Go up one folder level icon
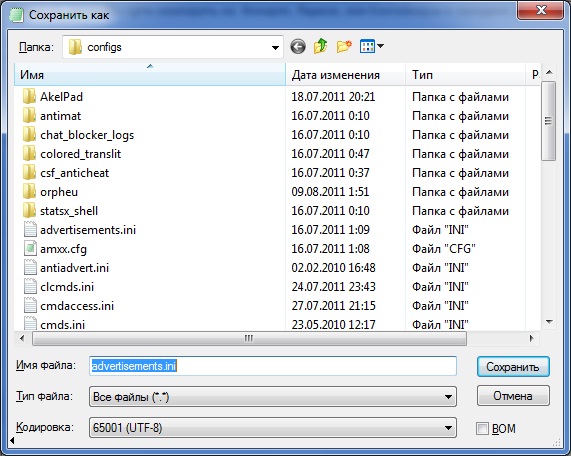This screenshot has width=571, height=456. pyautogui.click(x=320, y=46)
